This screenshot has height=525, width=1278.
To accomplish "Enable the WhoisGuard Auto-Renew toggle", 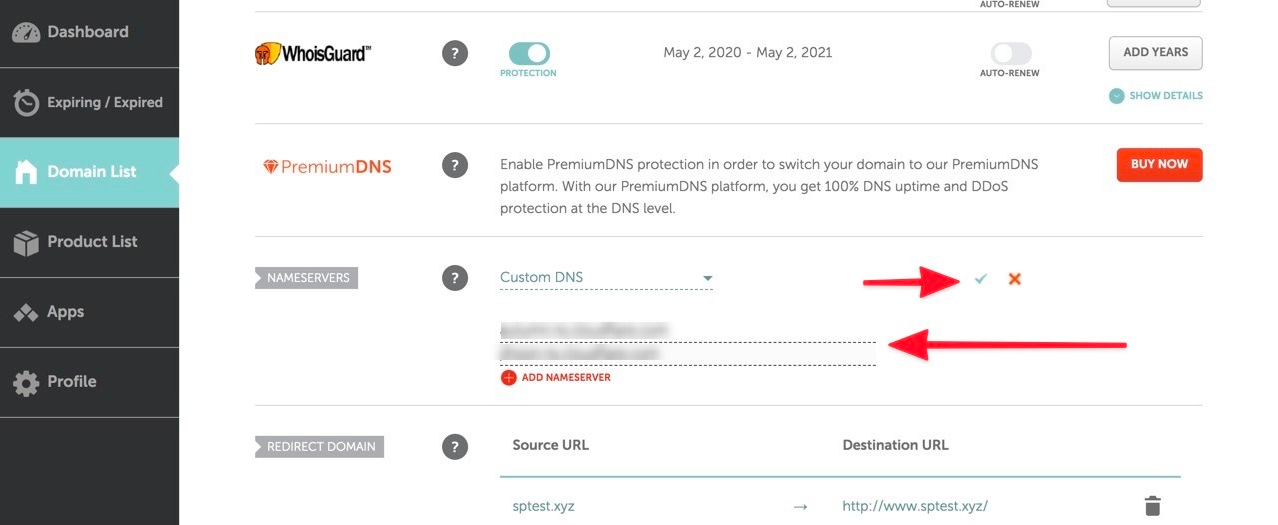I will pyautogui.click(x=1010, y=53).
